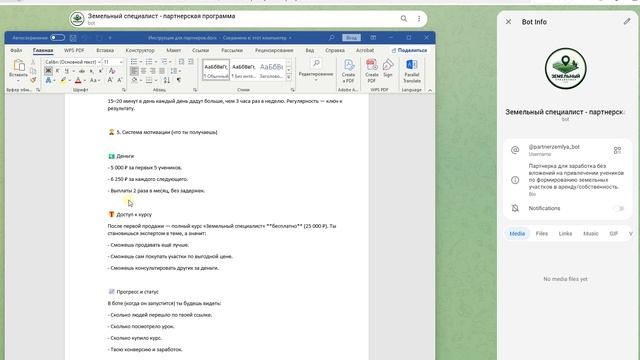Click the Save icon in Word title bar
The width and height of the screenshot is (640, 360).
[x=73, y=38]
